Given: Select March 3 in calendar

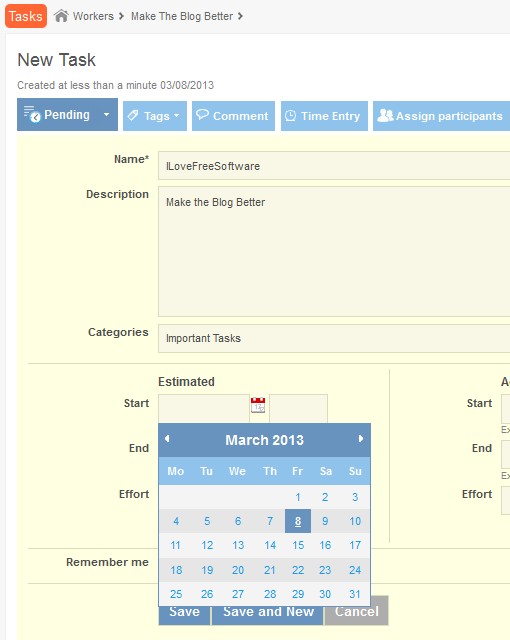Looking at the screenshot, I should [x=355, y=497].
